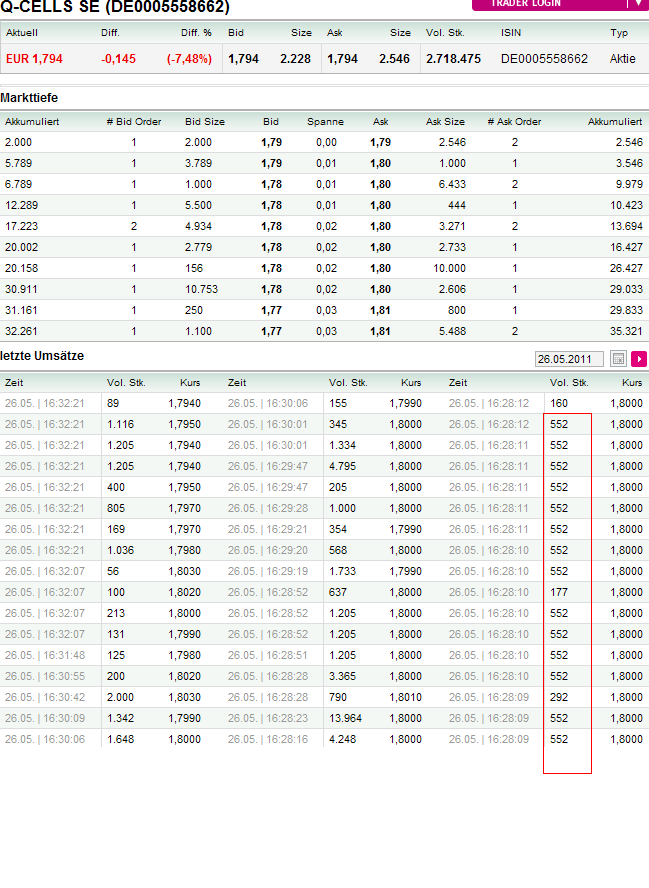This screenshot has width=649, height=888.
Task: Click the pink arrow go button
Action: 639,359
